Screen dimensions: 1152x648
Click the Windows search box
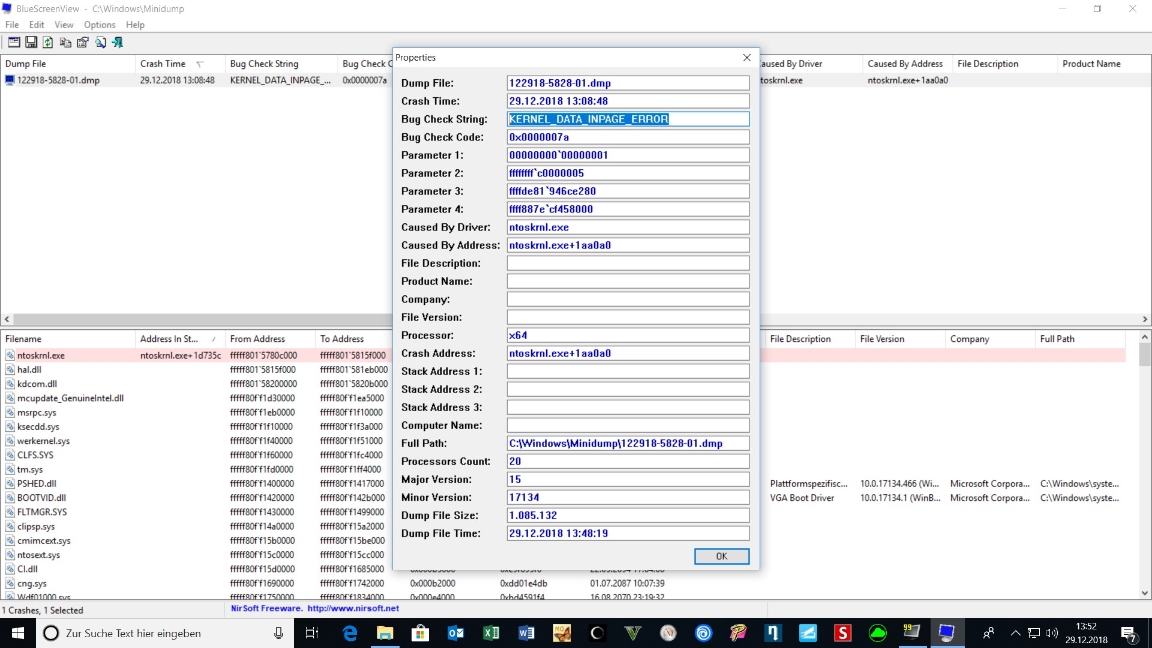(165, 633)
